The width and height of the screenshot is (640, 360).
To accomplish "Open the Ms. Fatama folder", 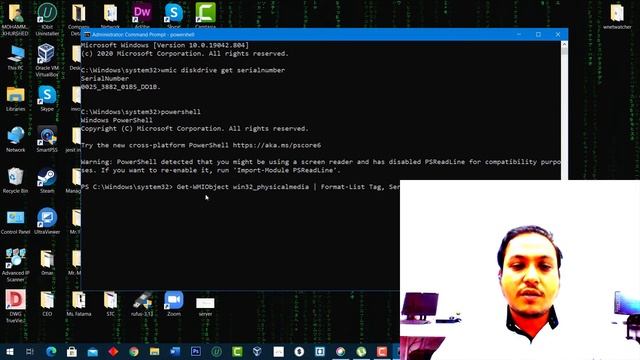I will coord(79,303).
